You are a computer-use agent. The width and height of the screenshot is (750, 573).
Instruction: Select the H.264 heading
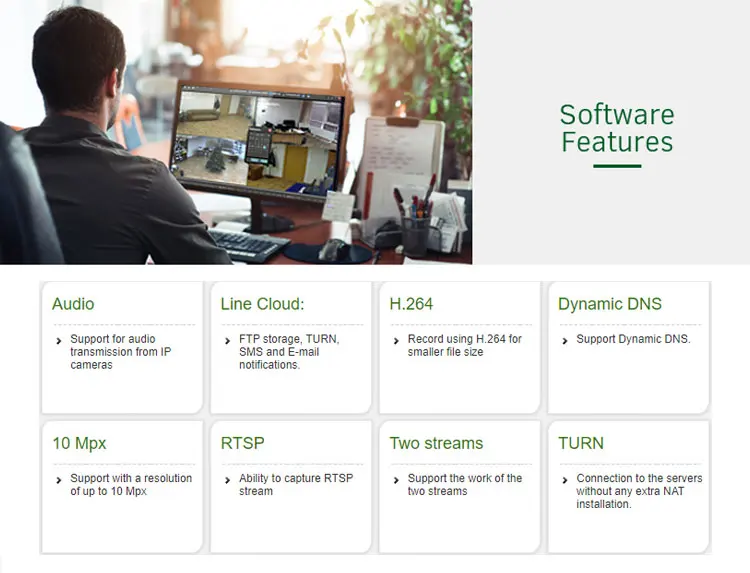click(411, 304)
